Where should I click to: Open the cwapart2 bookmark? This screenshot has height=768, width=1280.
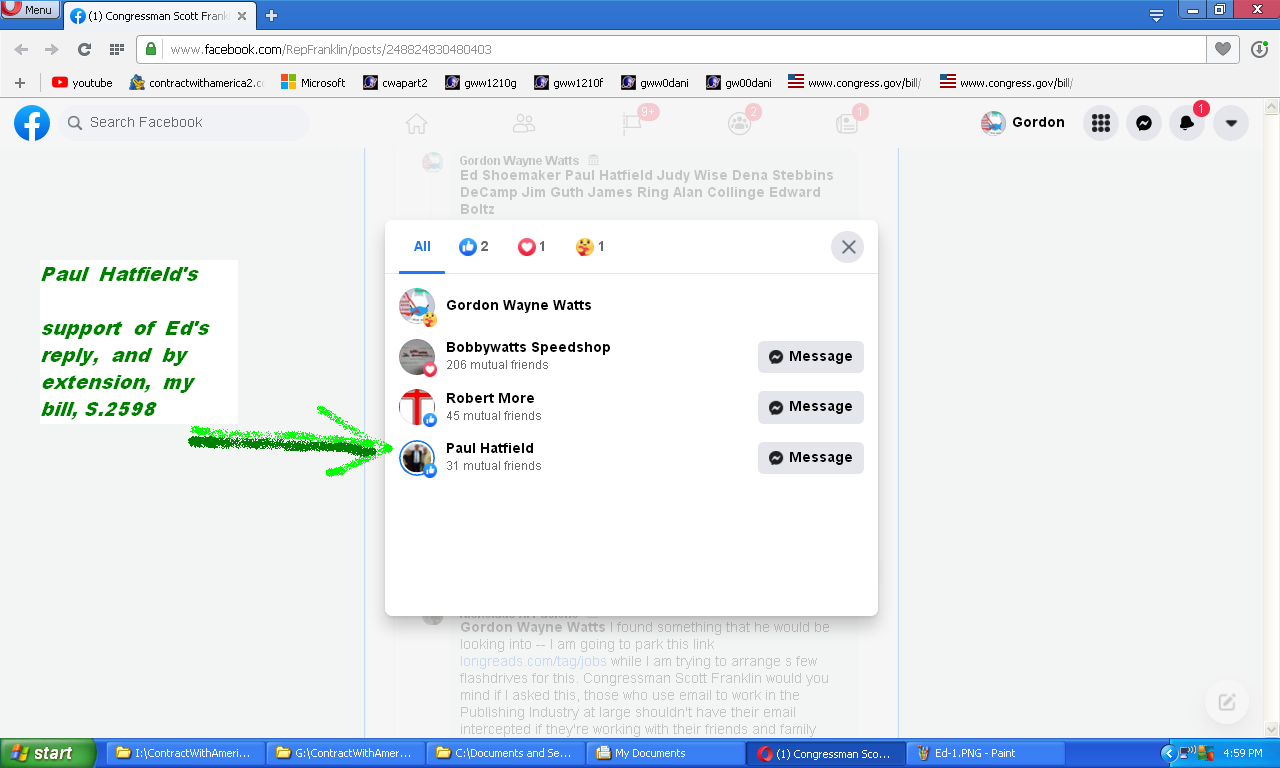(395, 83)
